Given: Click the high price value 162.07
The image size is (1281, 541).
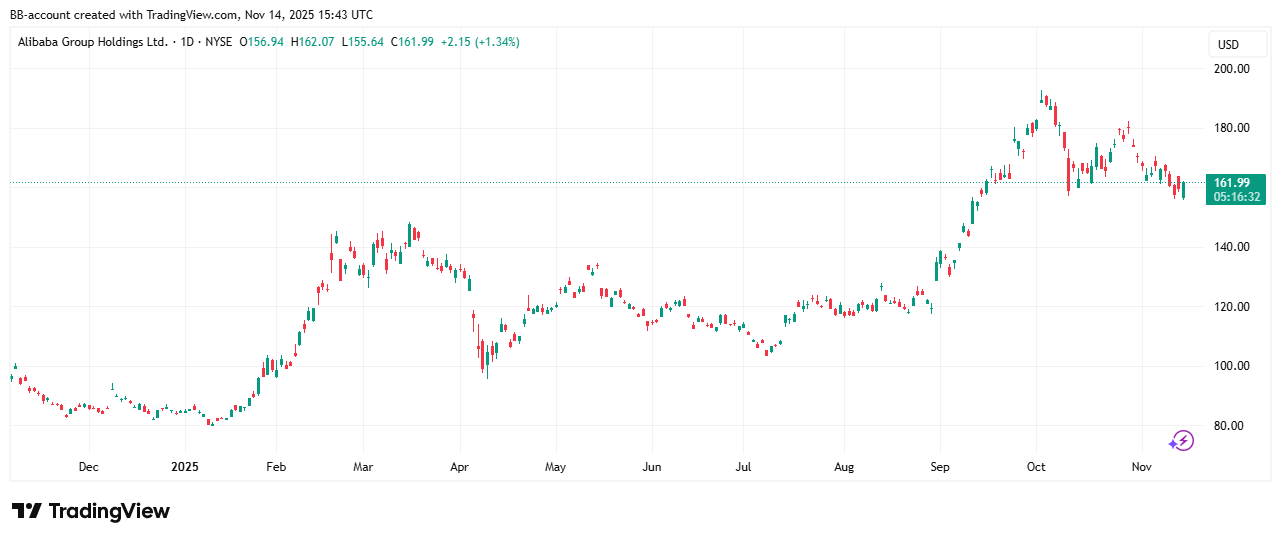Looking at the screenshot, I should pyautogui.click(x=318, y=42).
